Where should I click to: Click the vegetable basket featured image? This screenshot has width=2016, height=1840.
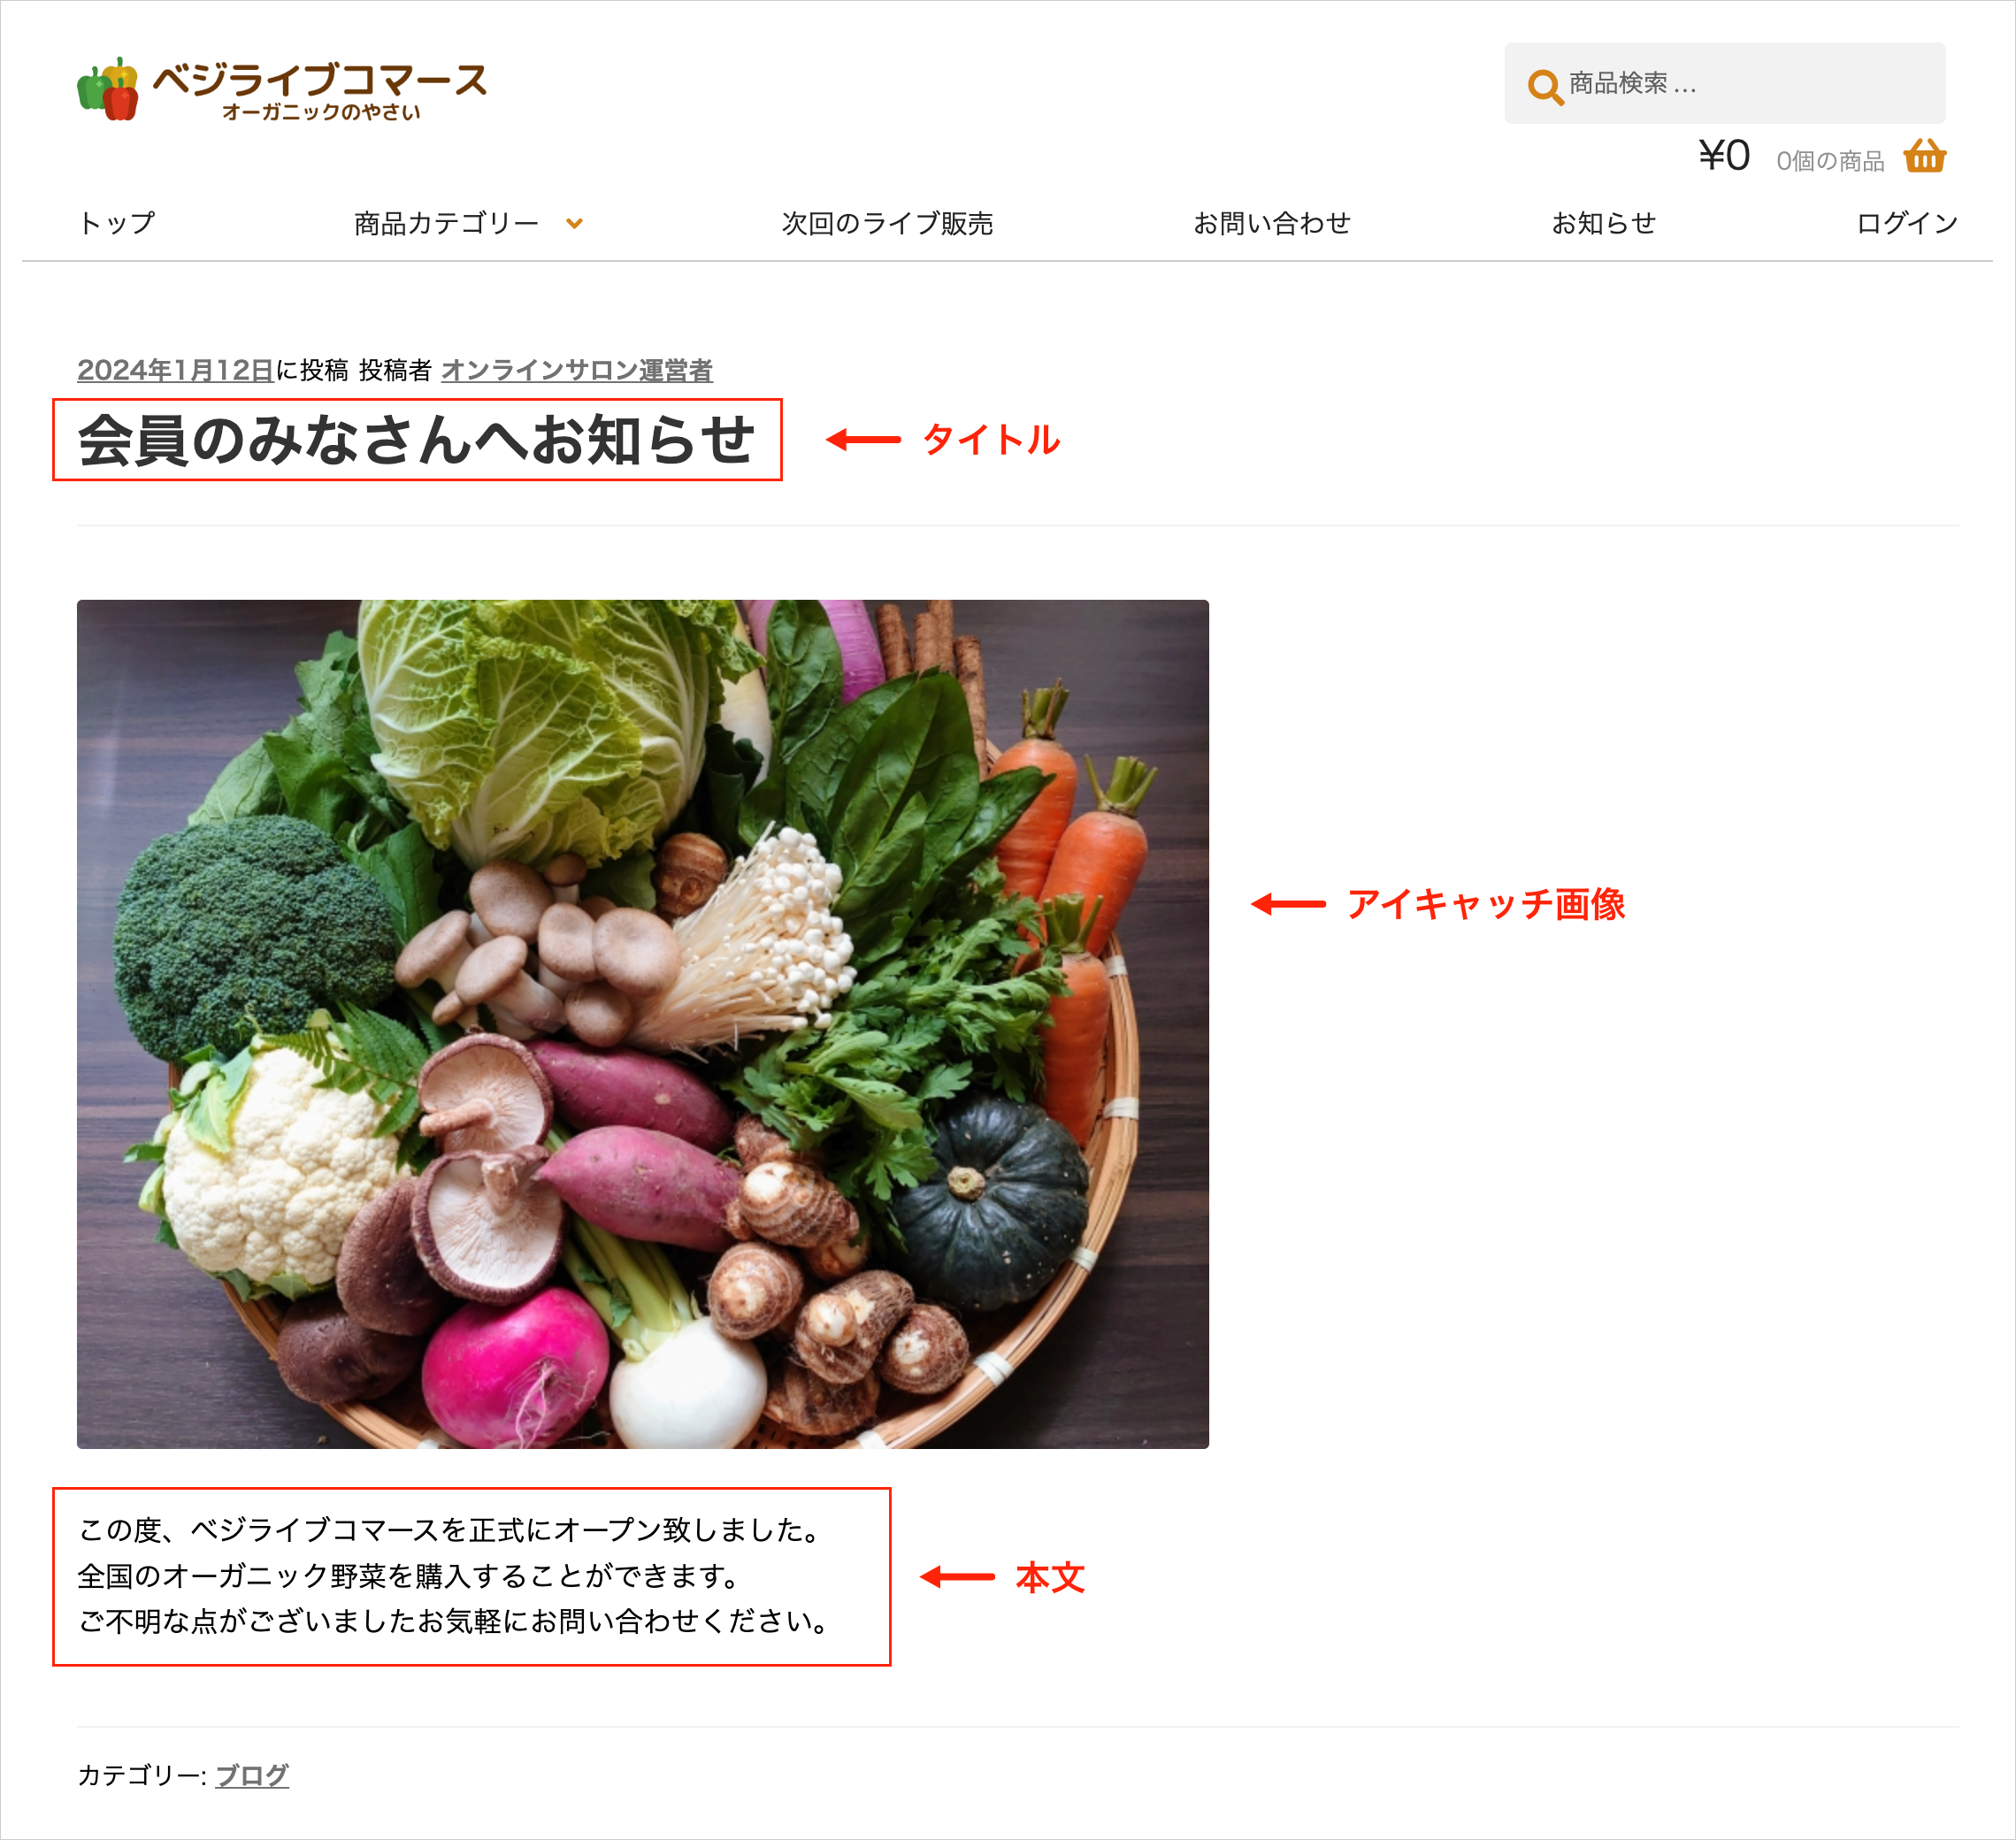642,1023
